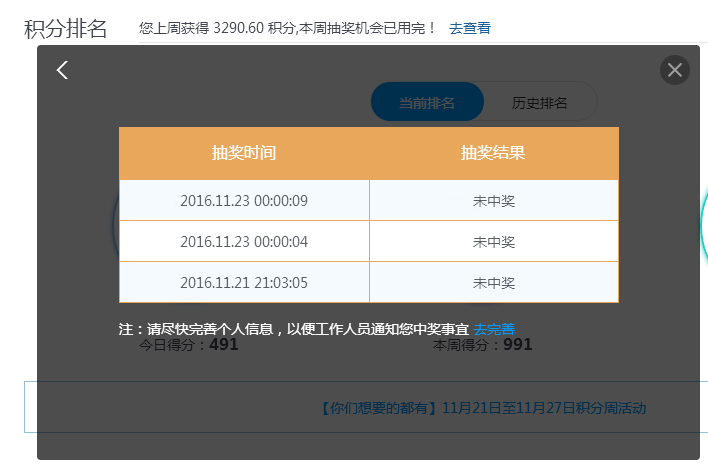Click the 去查看 link

coord(470,28)
